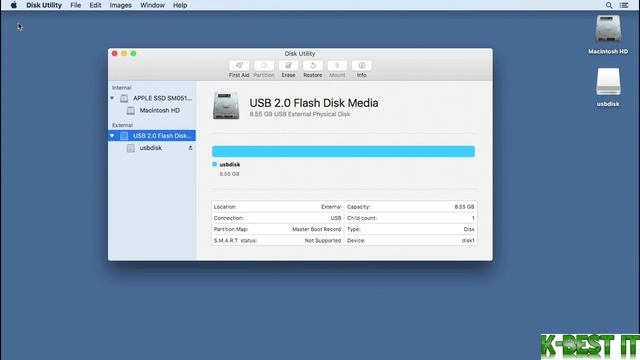This screenshot has height=360, width=640.
Task: Open Spotlight search in the menu bar
Action: pyautogui.click(x=609, y=5)
